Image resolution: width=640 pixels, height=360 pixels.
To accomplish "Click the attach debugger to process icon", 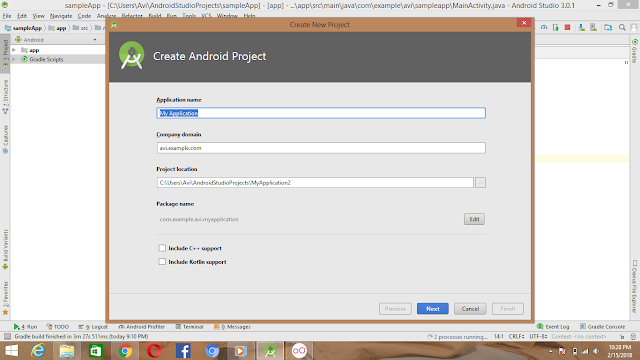I will 556,27.
